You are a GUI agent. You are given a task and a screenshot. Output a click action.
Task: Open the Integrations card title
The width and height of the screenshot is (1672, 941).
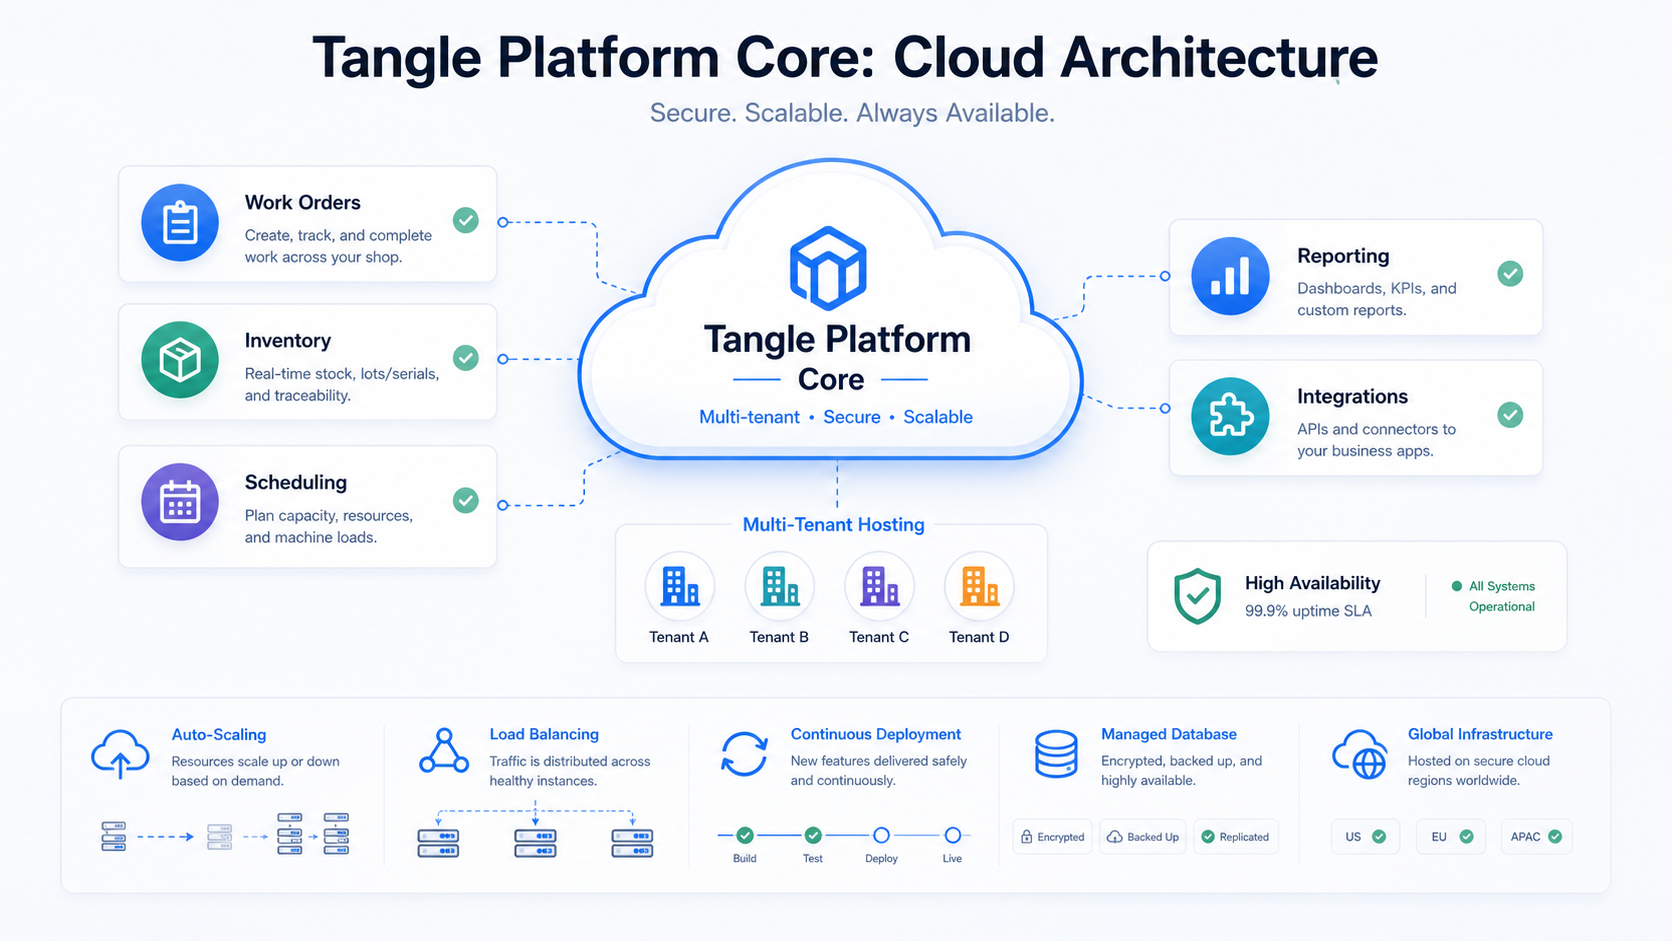click(x=1352, y=397)
